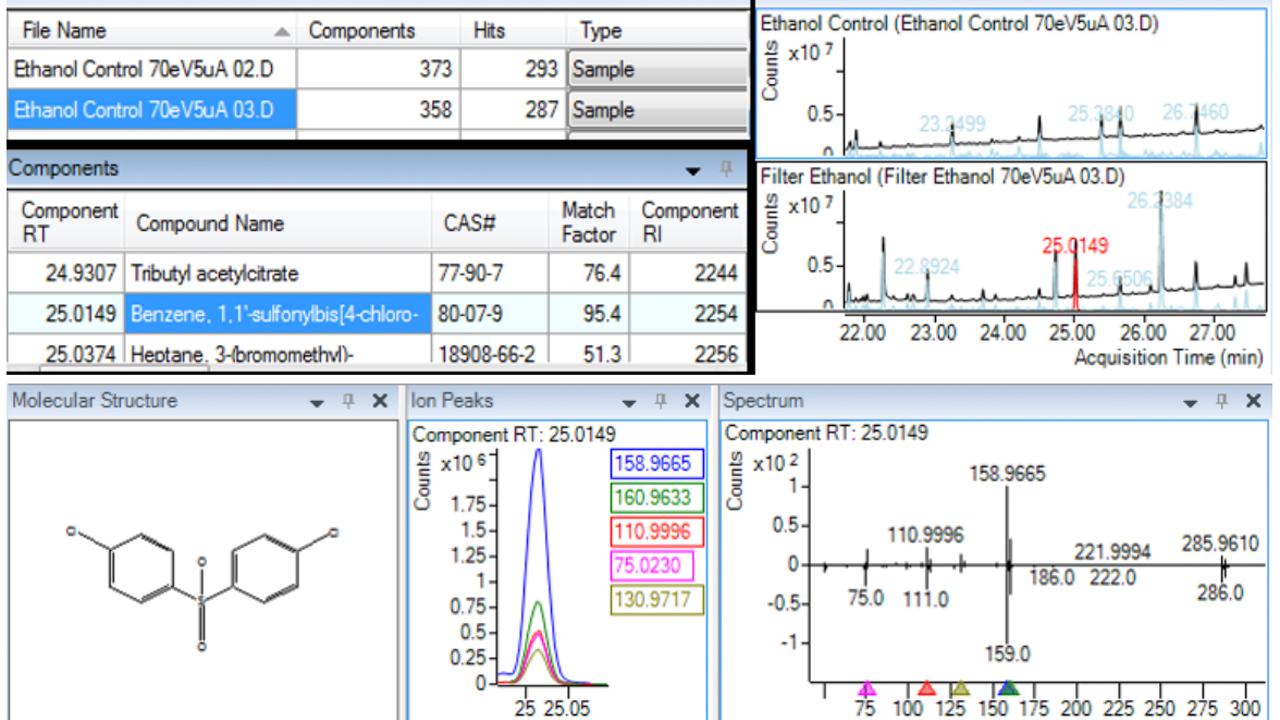The width and height of the screenshot is (1280, 720).
Task: Pin the Ion Peaks panel
Action: tap(661, 400)
